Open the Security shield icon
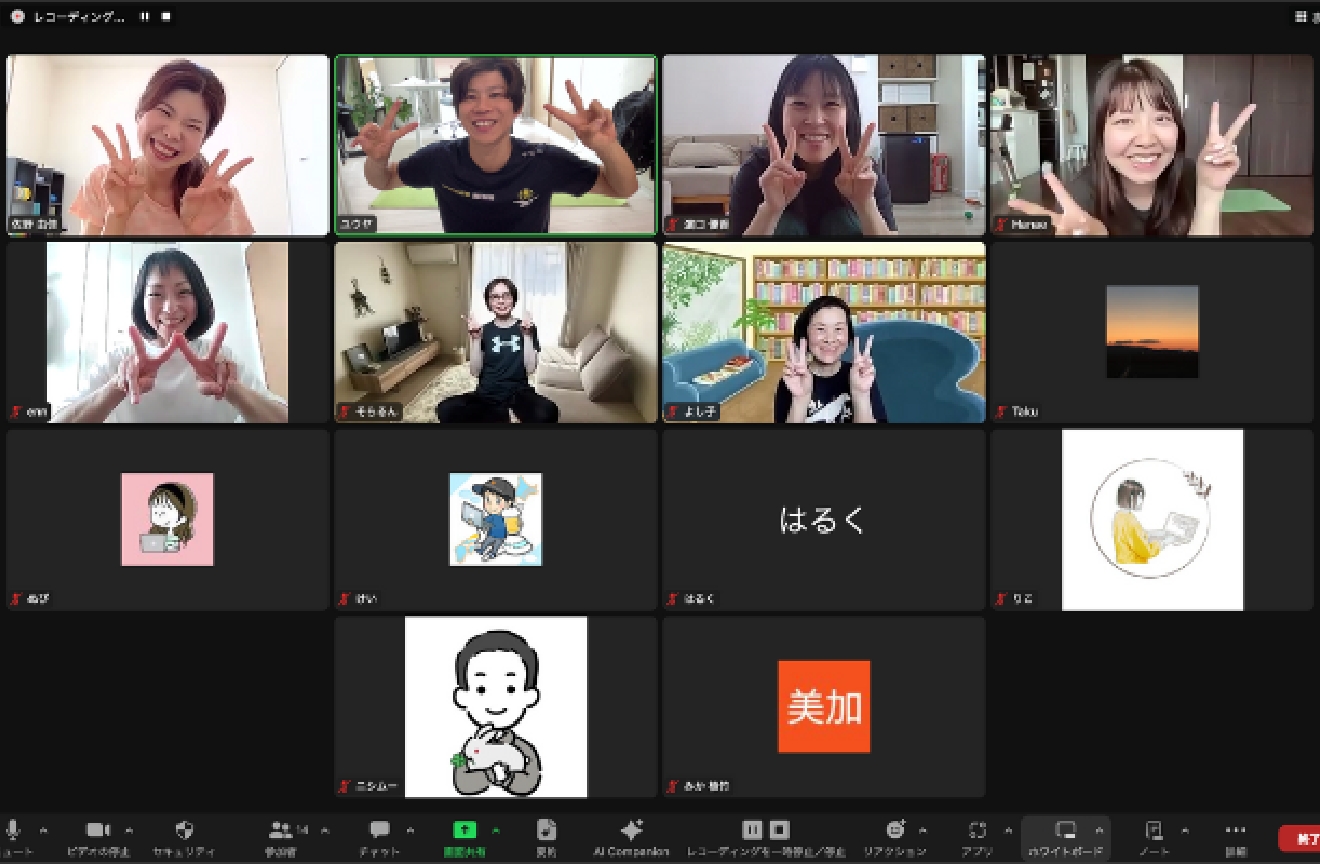This screenshot has height=864, width=1320. 184,831
